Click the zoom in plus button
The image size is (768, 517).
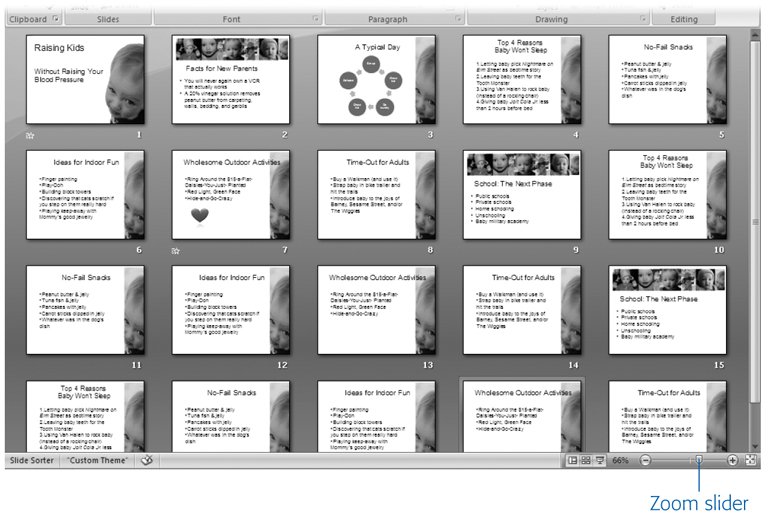[x=733, y=460]
